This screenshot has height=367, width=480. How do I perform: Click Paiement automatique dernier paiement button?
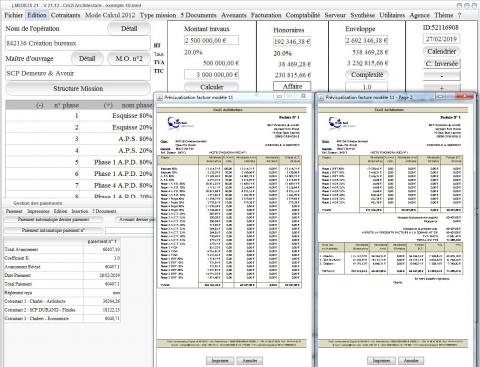coord(53,220)
